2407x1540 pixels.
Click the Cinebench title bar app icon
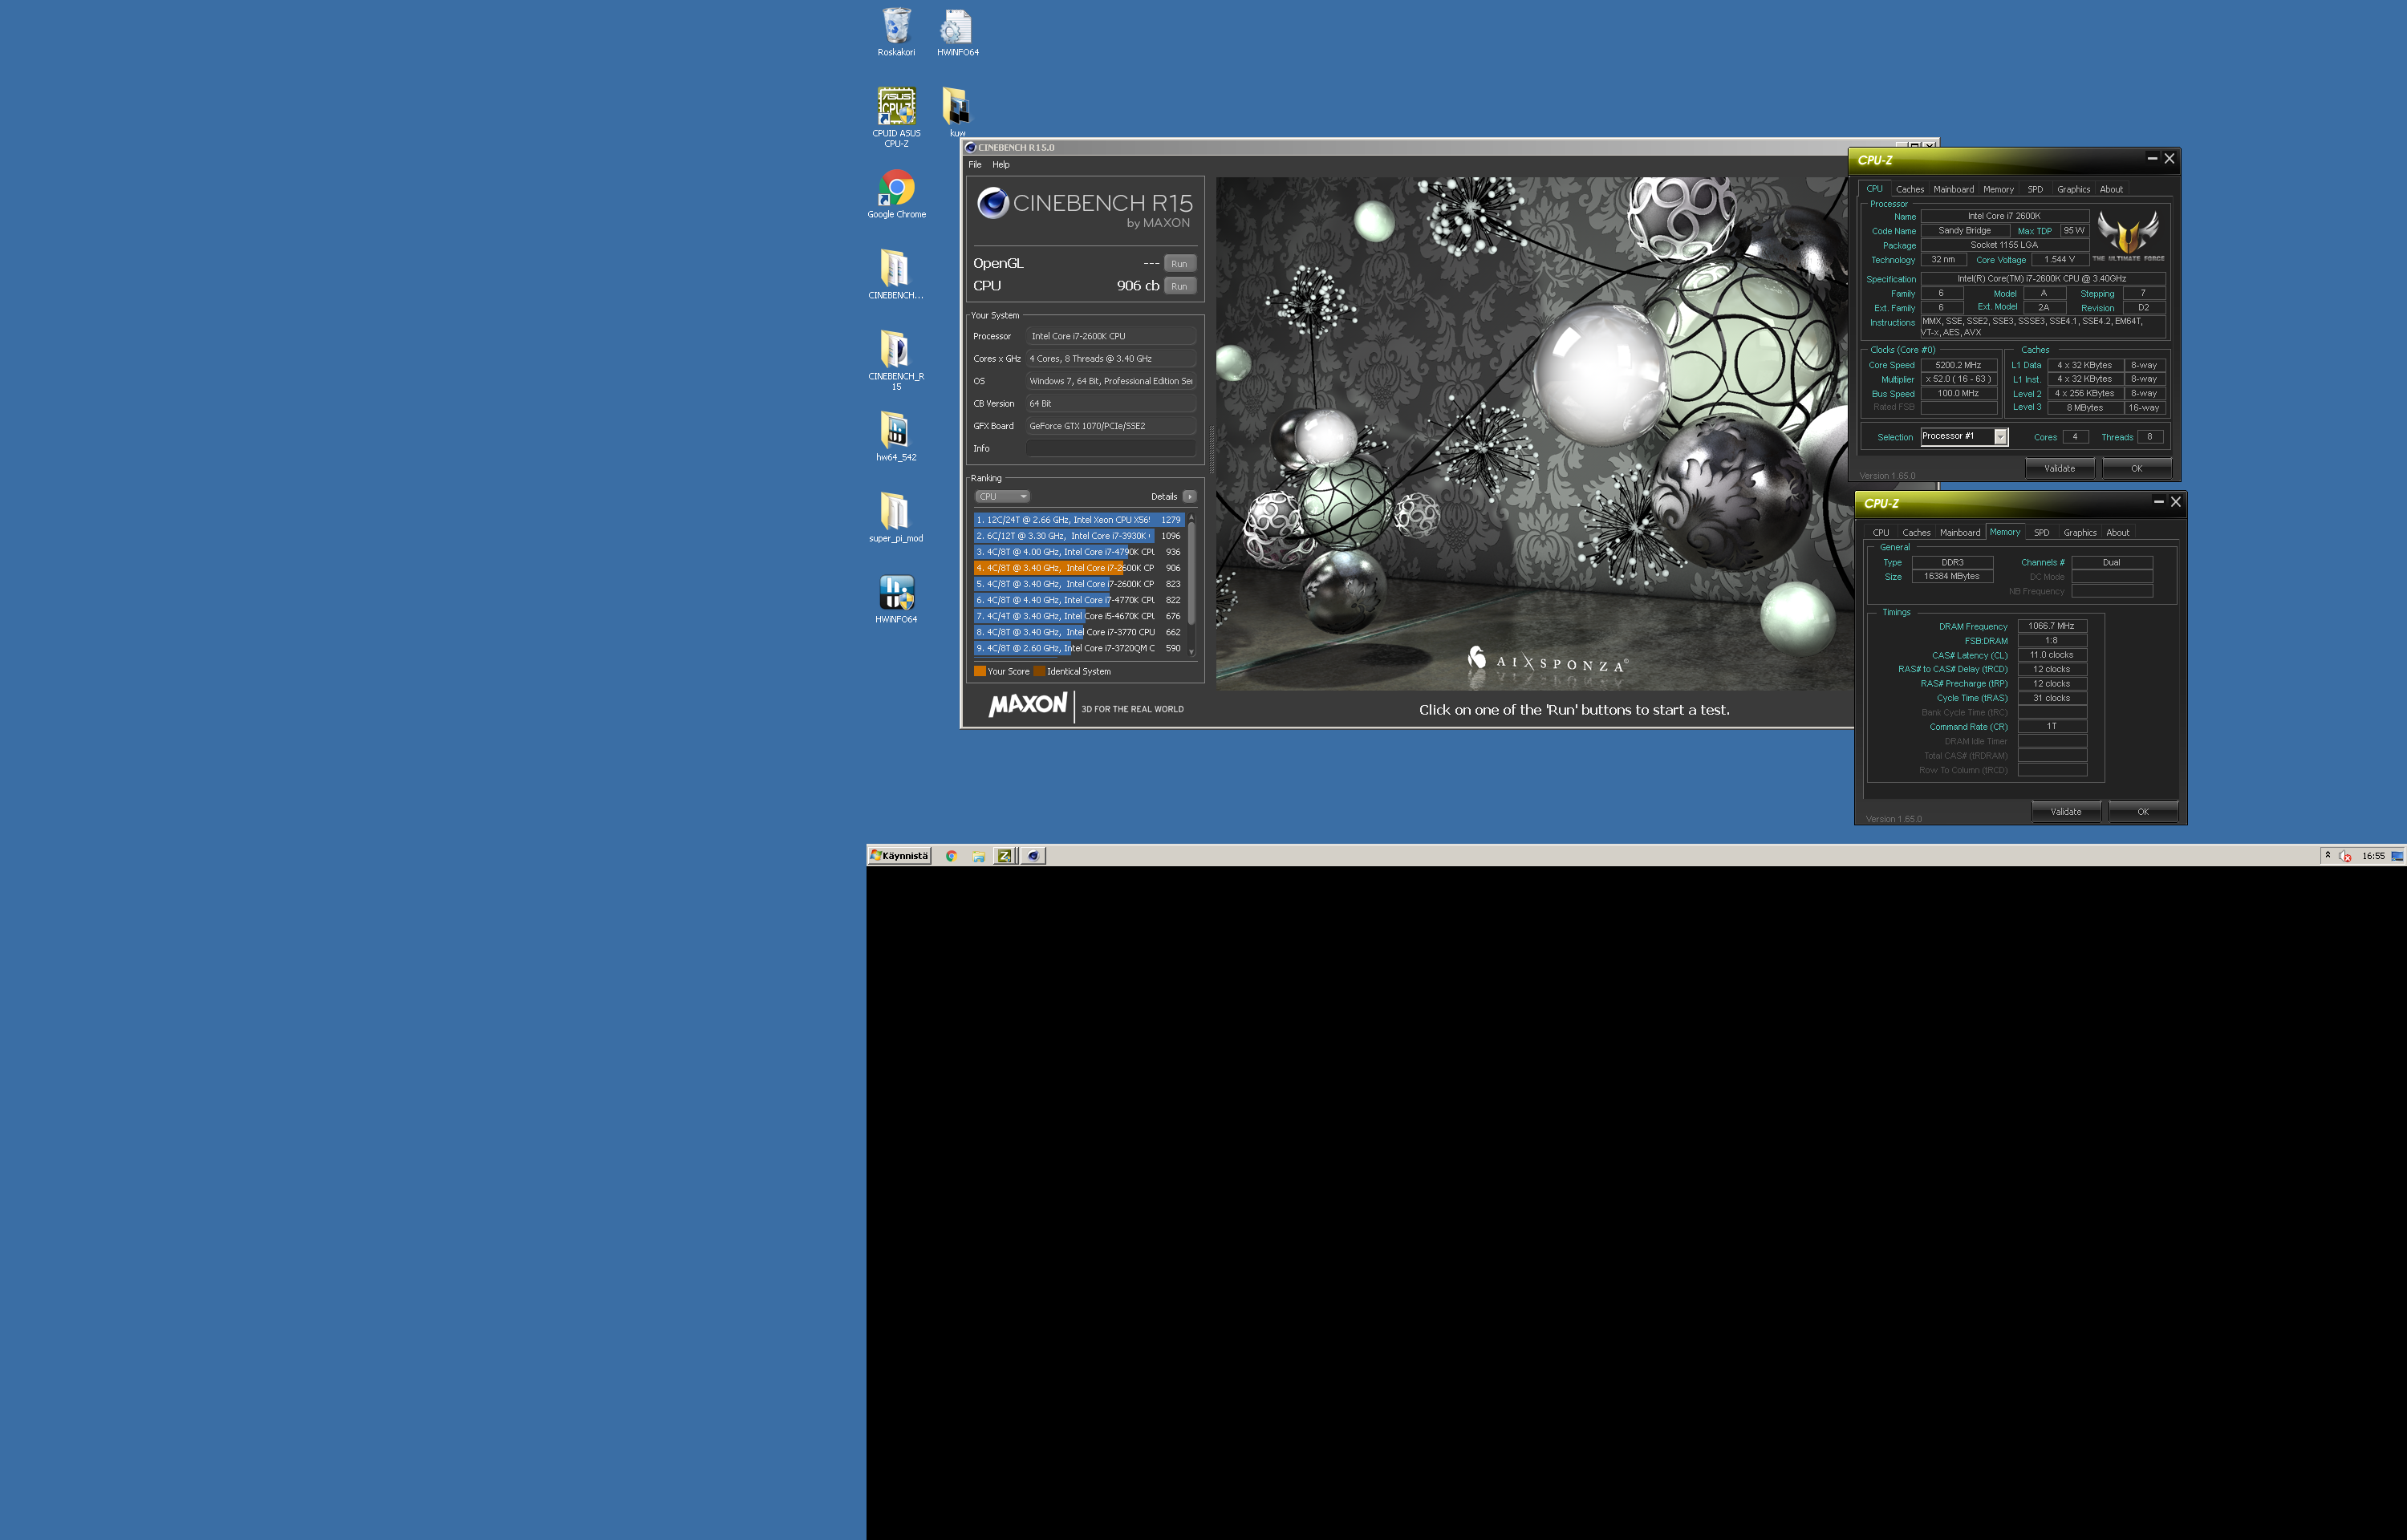point(970,147)
